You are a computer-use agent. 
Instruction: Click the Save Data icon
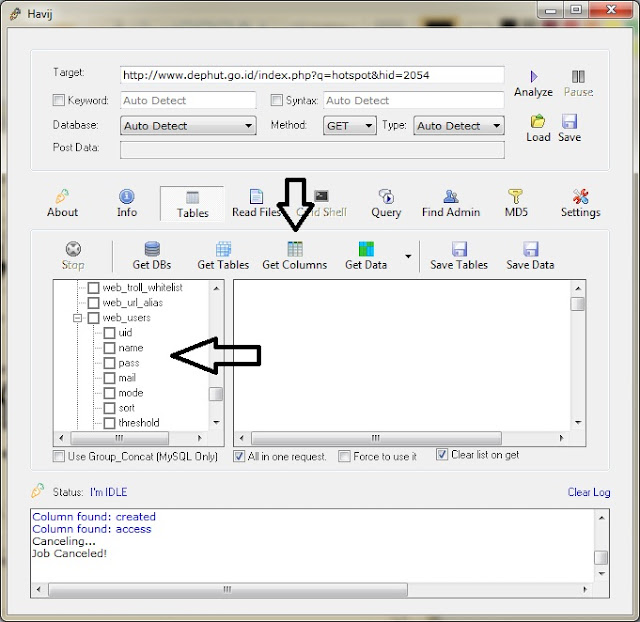point(531,249)
